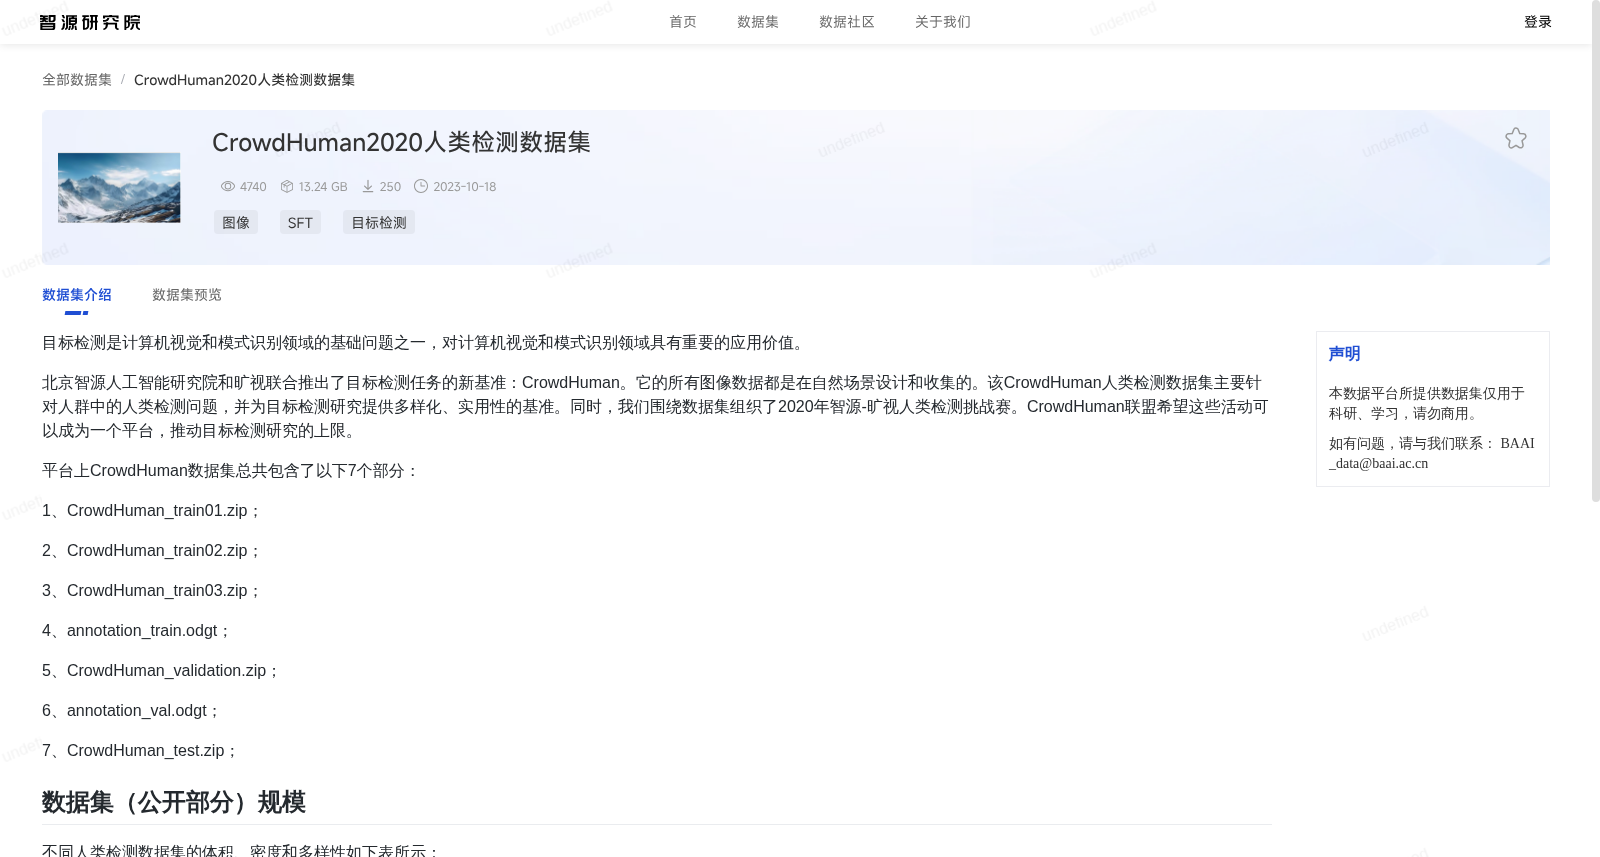This screenshot has width=1600, height=857.
Task: Click the annotation_val.odgt list entry
Action: pyautogui.click(x=131, y=711)
